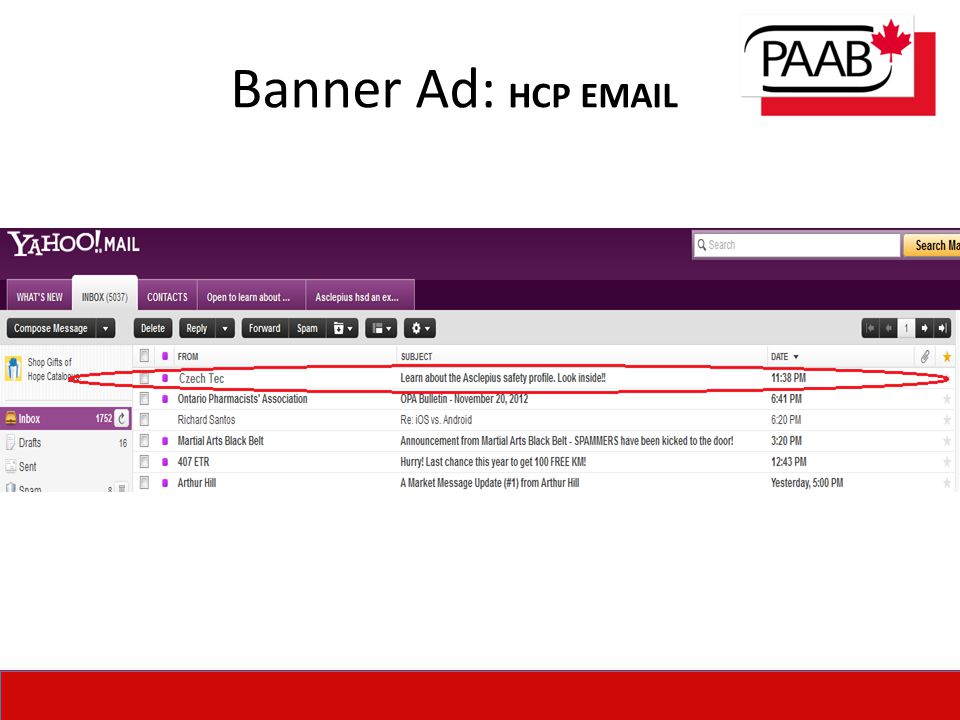Screen dimensions: 960x720
Task: Click the Forward button
Action: (264, 329)
